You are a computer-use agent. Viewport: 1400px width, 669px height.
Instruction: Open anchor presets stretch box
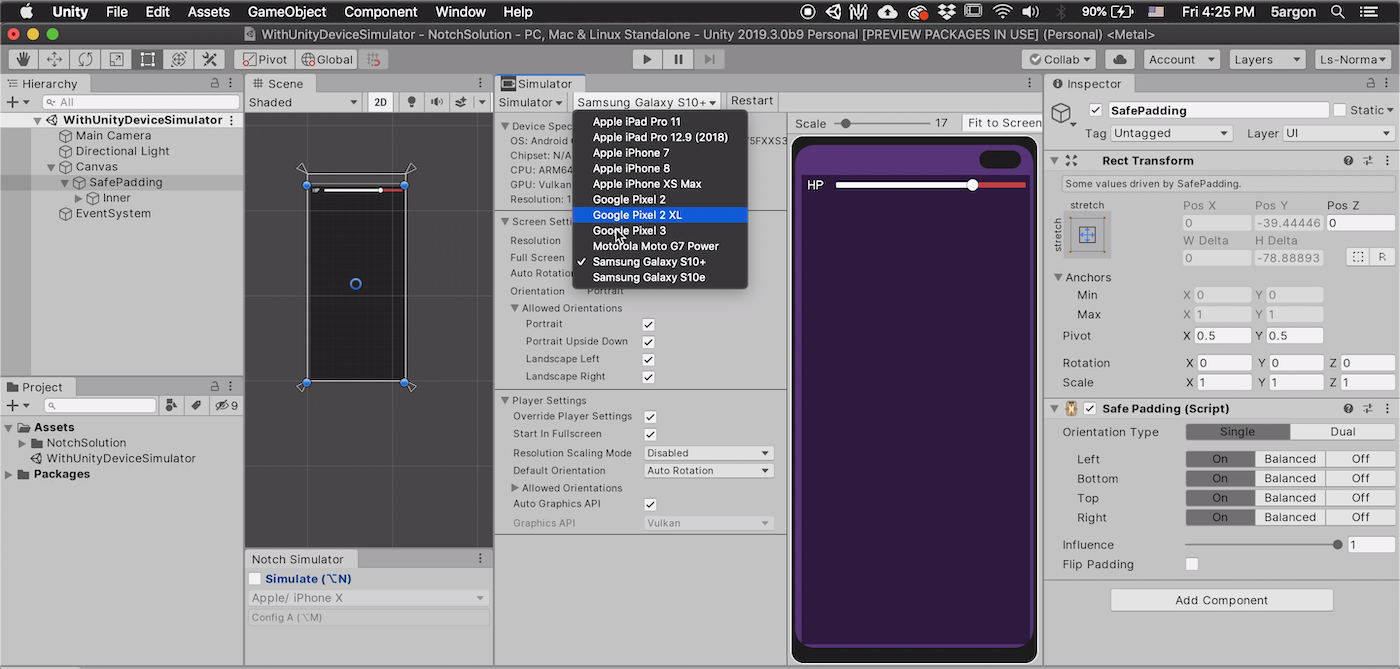click(1088, 234)
